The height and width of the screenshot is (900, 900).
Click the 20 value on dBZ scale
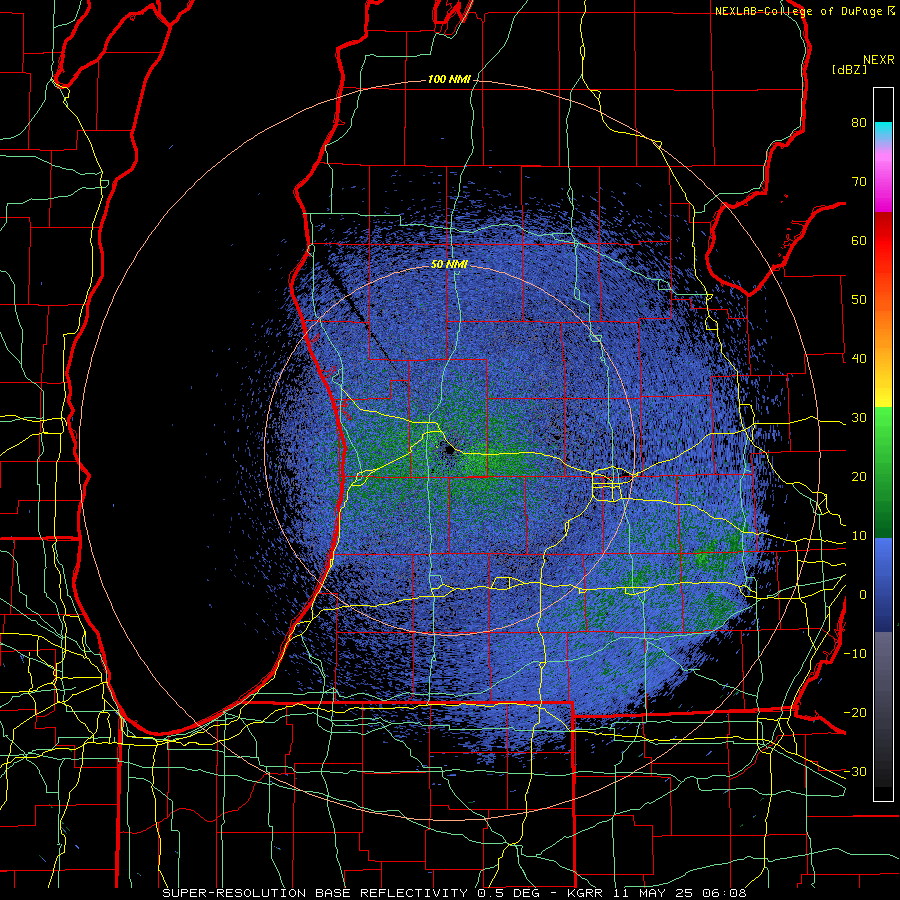[x=859, y=477]
